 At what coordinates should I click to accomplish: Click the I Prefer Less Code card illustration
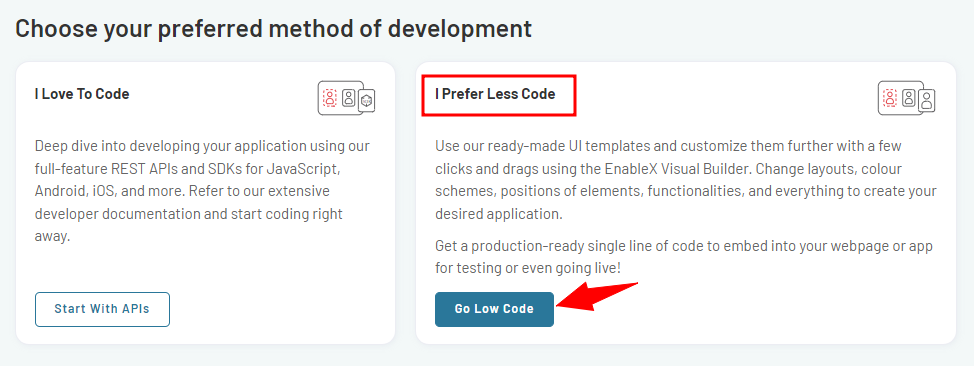tap(907, 98)
